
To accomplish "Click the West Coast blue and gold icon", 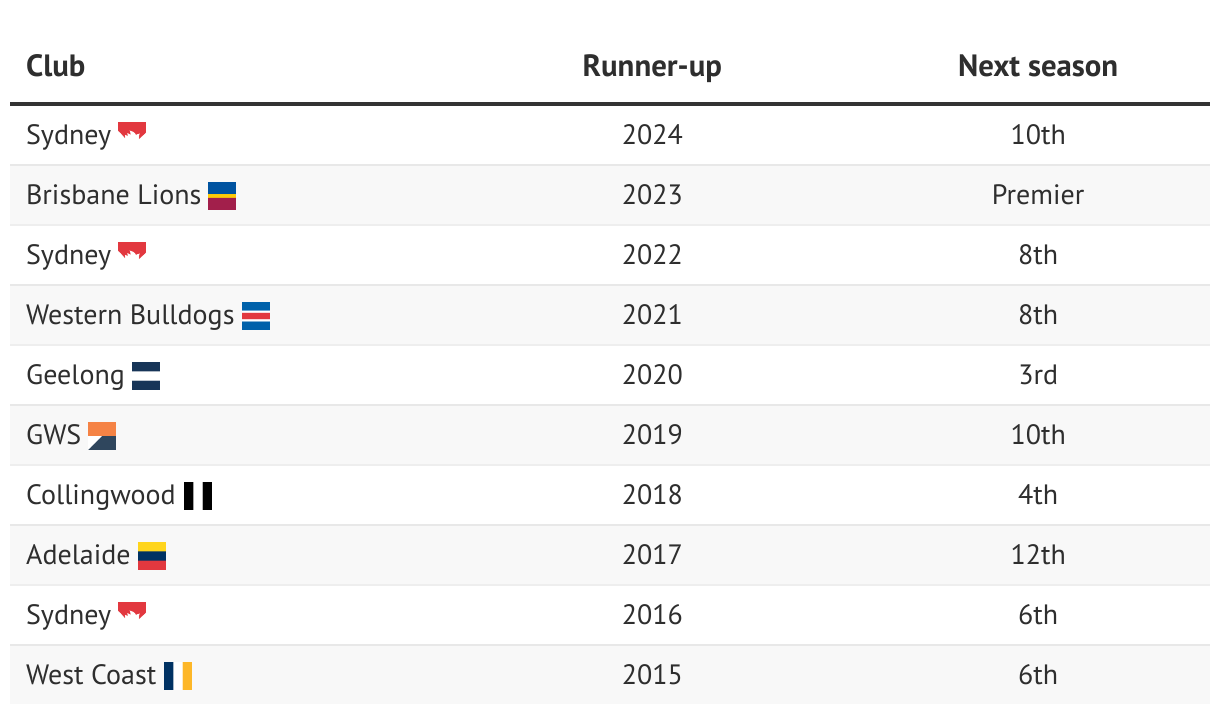I will [x=178, y=675].
